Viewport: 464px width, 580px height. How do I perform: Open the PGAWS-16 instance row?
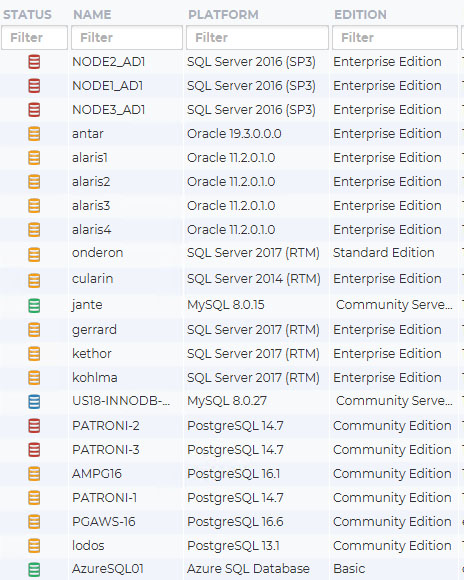232,522
